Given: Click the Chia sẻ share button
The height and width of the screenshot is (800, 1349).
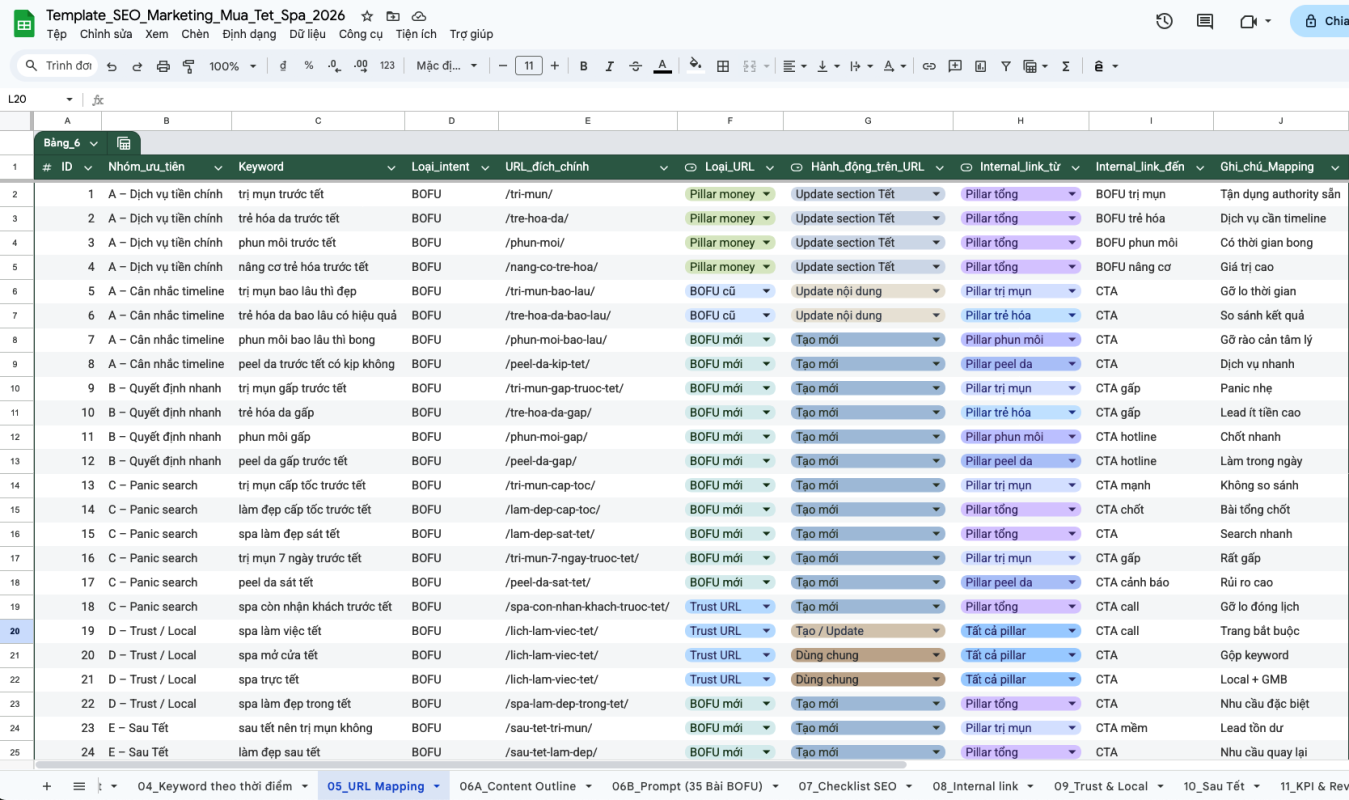Looking at the screenshot, I should click(x=1320, y=21).
